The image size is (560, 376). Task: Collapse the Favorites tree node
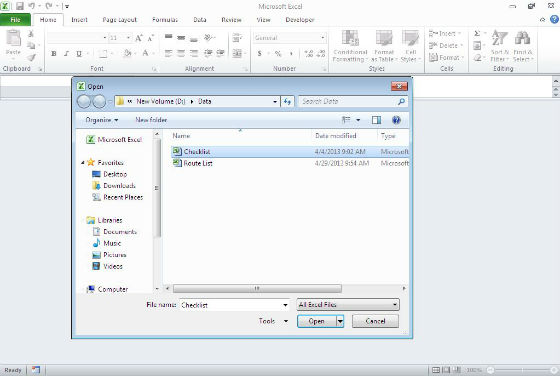(82, 162)
